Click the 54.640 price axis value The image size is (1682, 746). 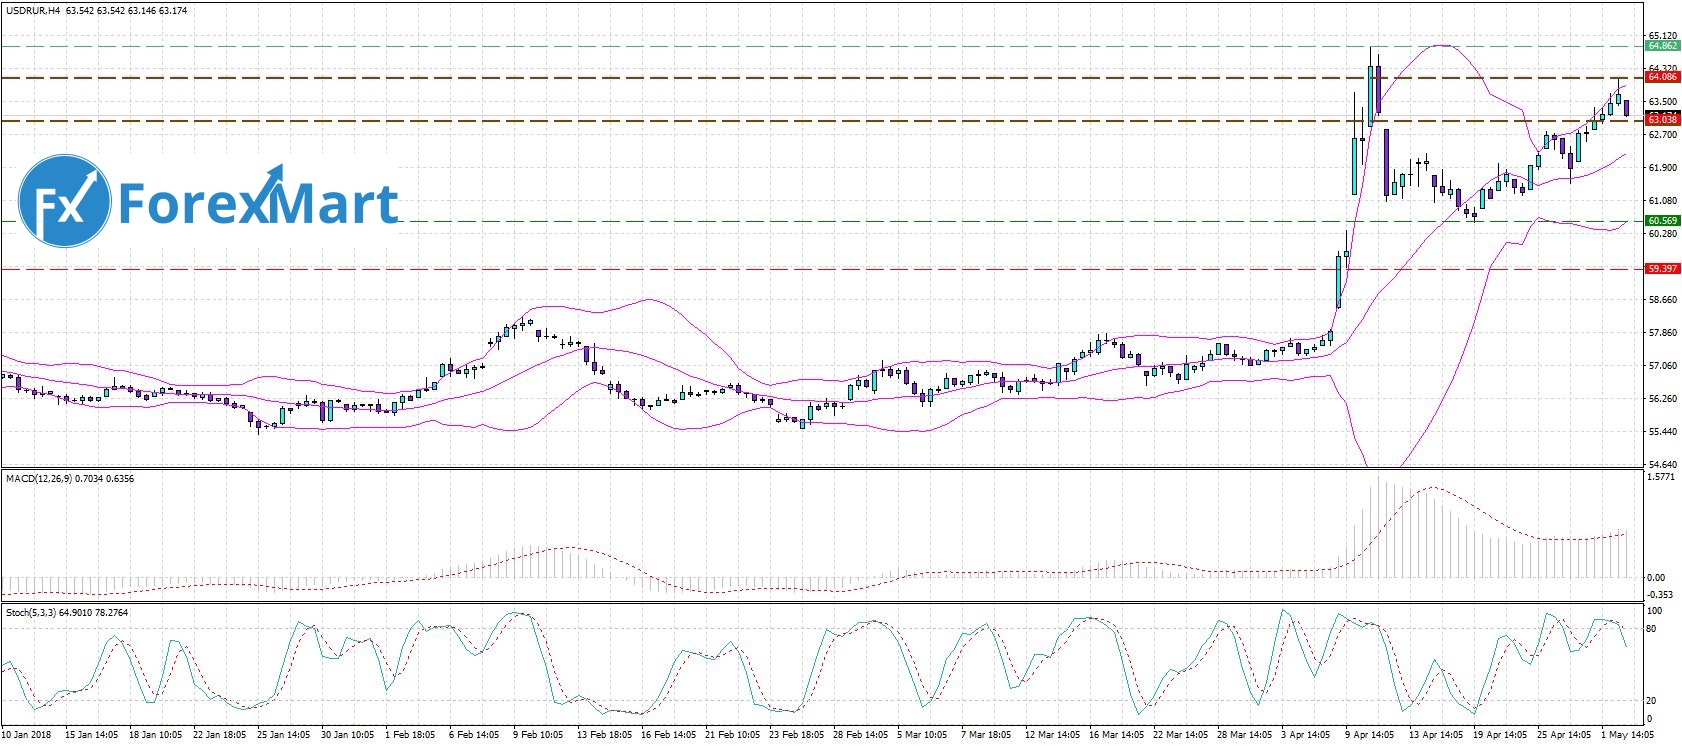(x=1663, y=464)
